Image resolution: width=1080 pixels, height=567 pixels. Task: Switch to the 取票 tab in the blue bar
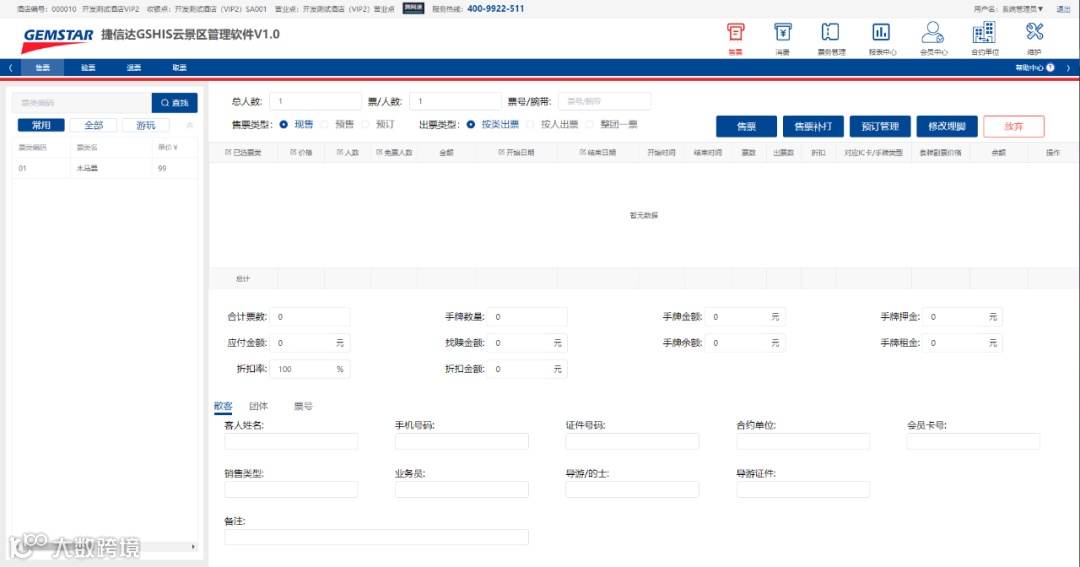pos(179,68)
